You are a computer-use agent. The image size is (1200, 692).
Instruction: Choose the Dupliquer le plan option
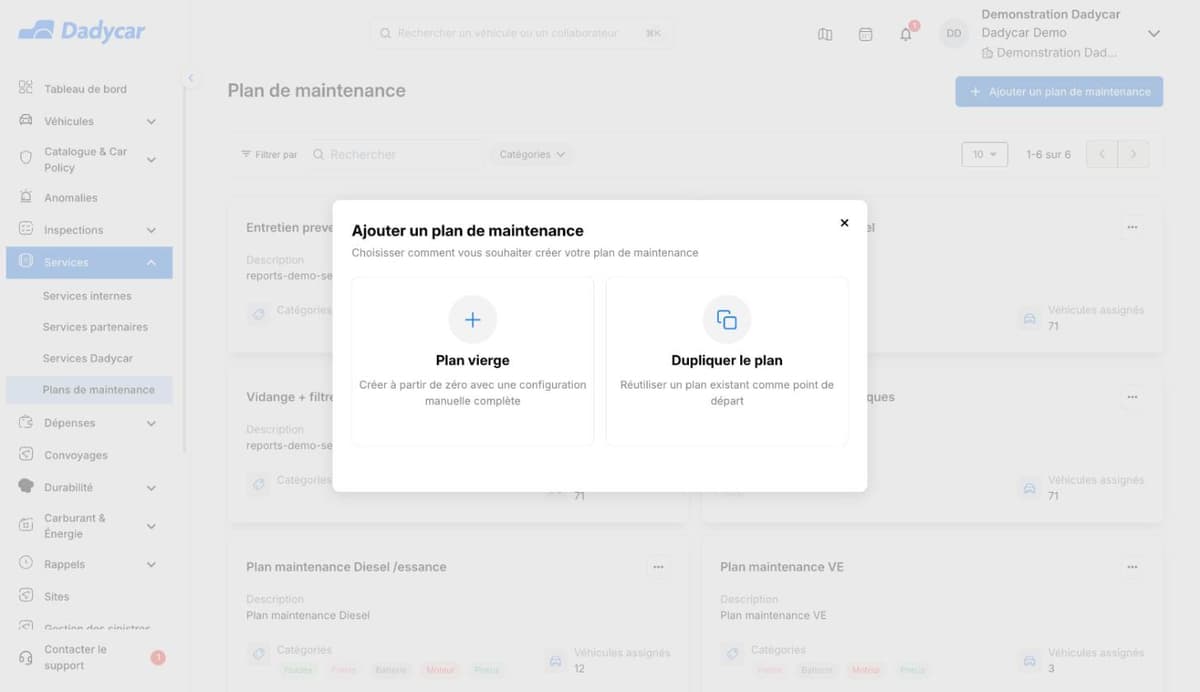(727, 361)
